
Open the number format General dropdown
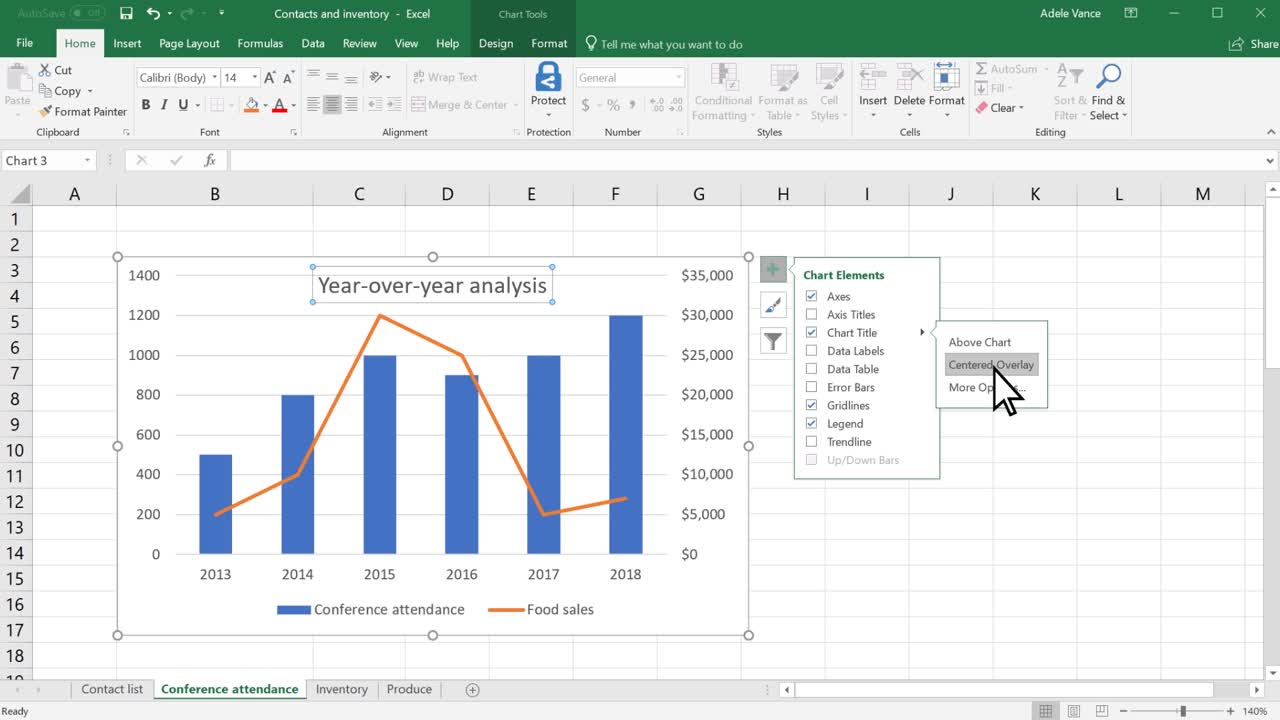pyautogui.click(x=678, y=77)
